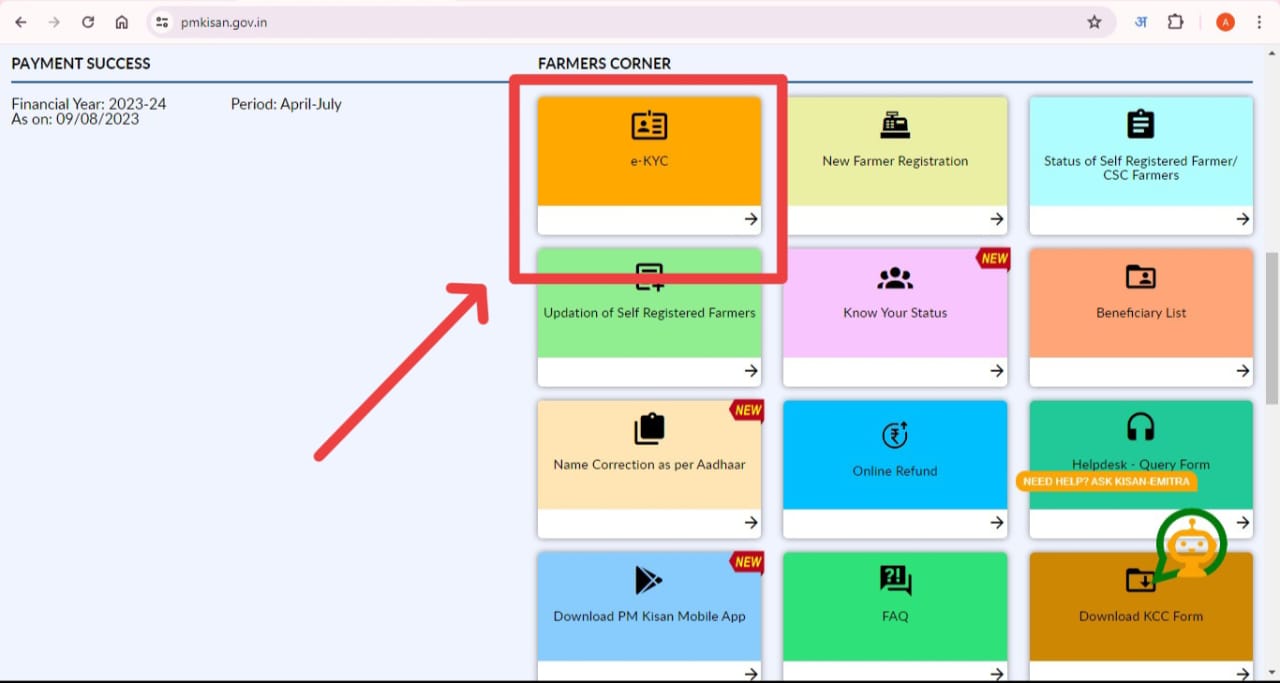Image resolution: width=1280 pixels, height=683 pixels.
Task: Click the FARMERS CORNER heading
Action: click(604, 63)
